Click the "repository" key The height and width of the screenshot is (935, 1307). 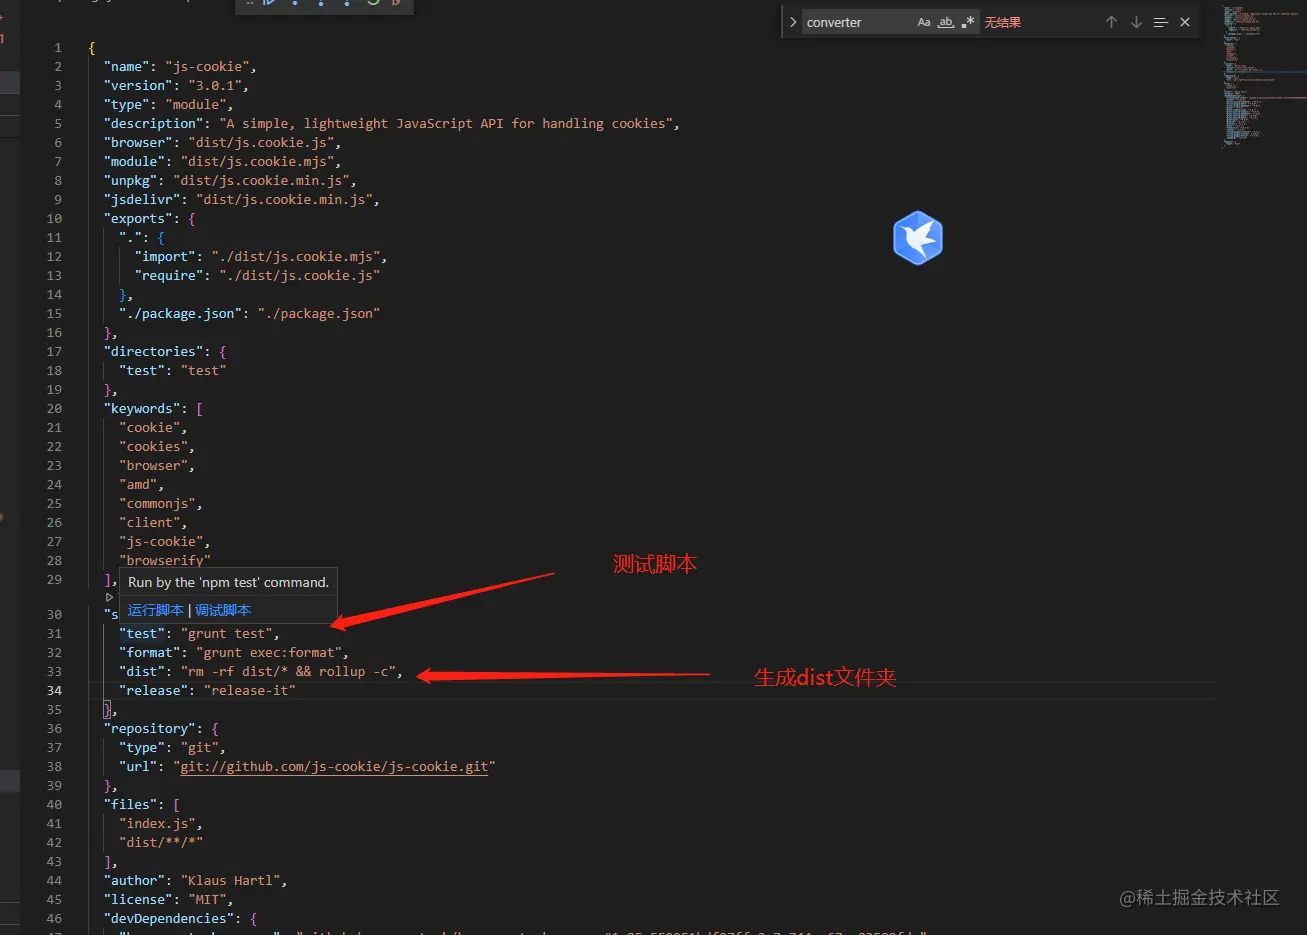click(150, 729)
